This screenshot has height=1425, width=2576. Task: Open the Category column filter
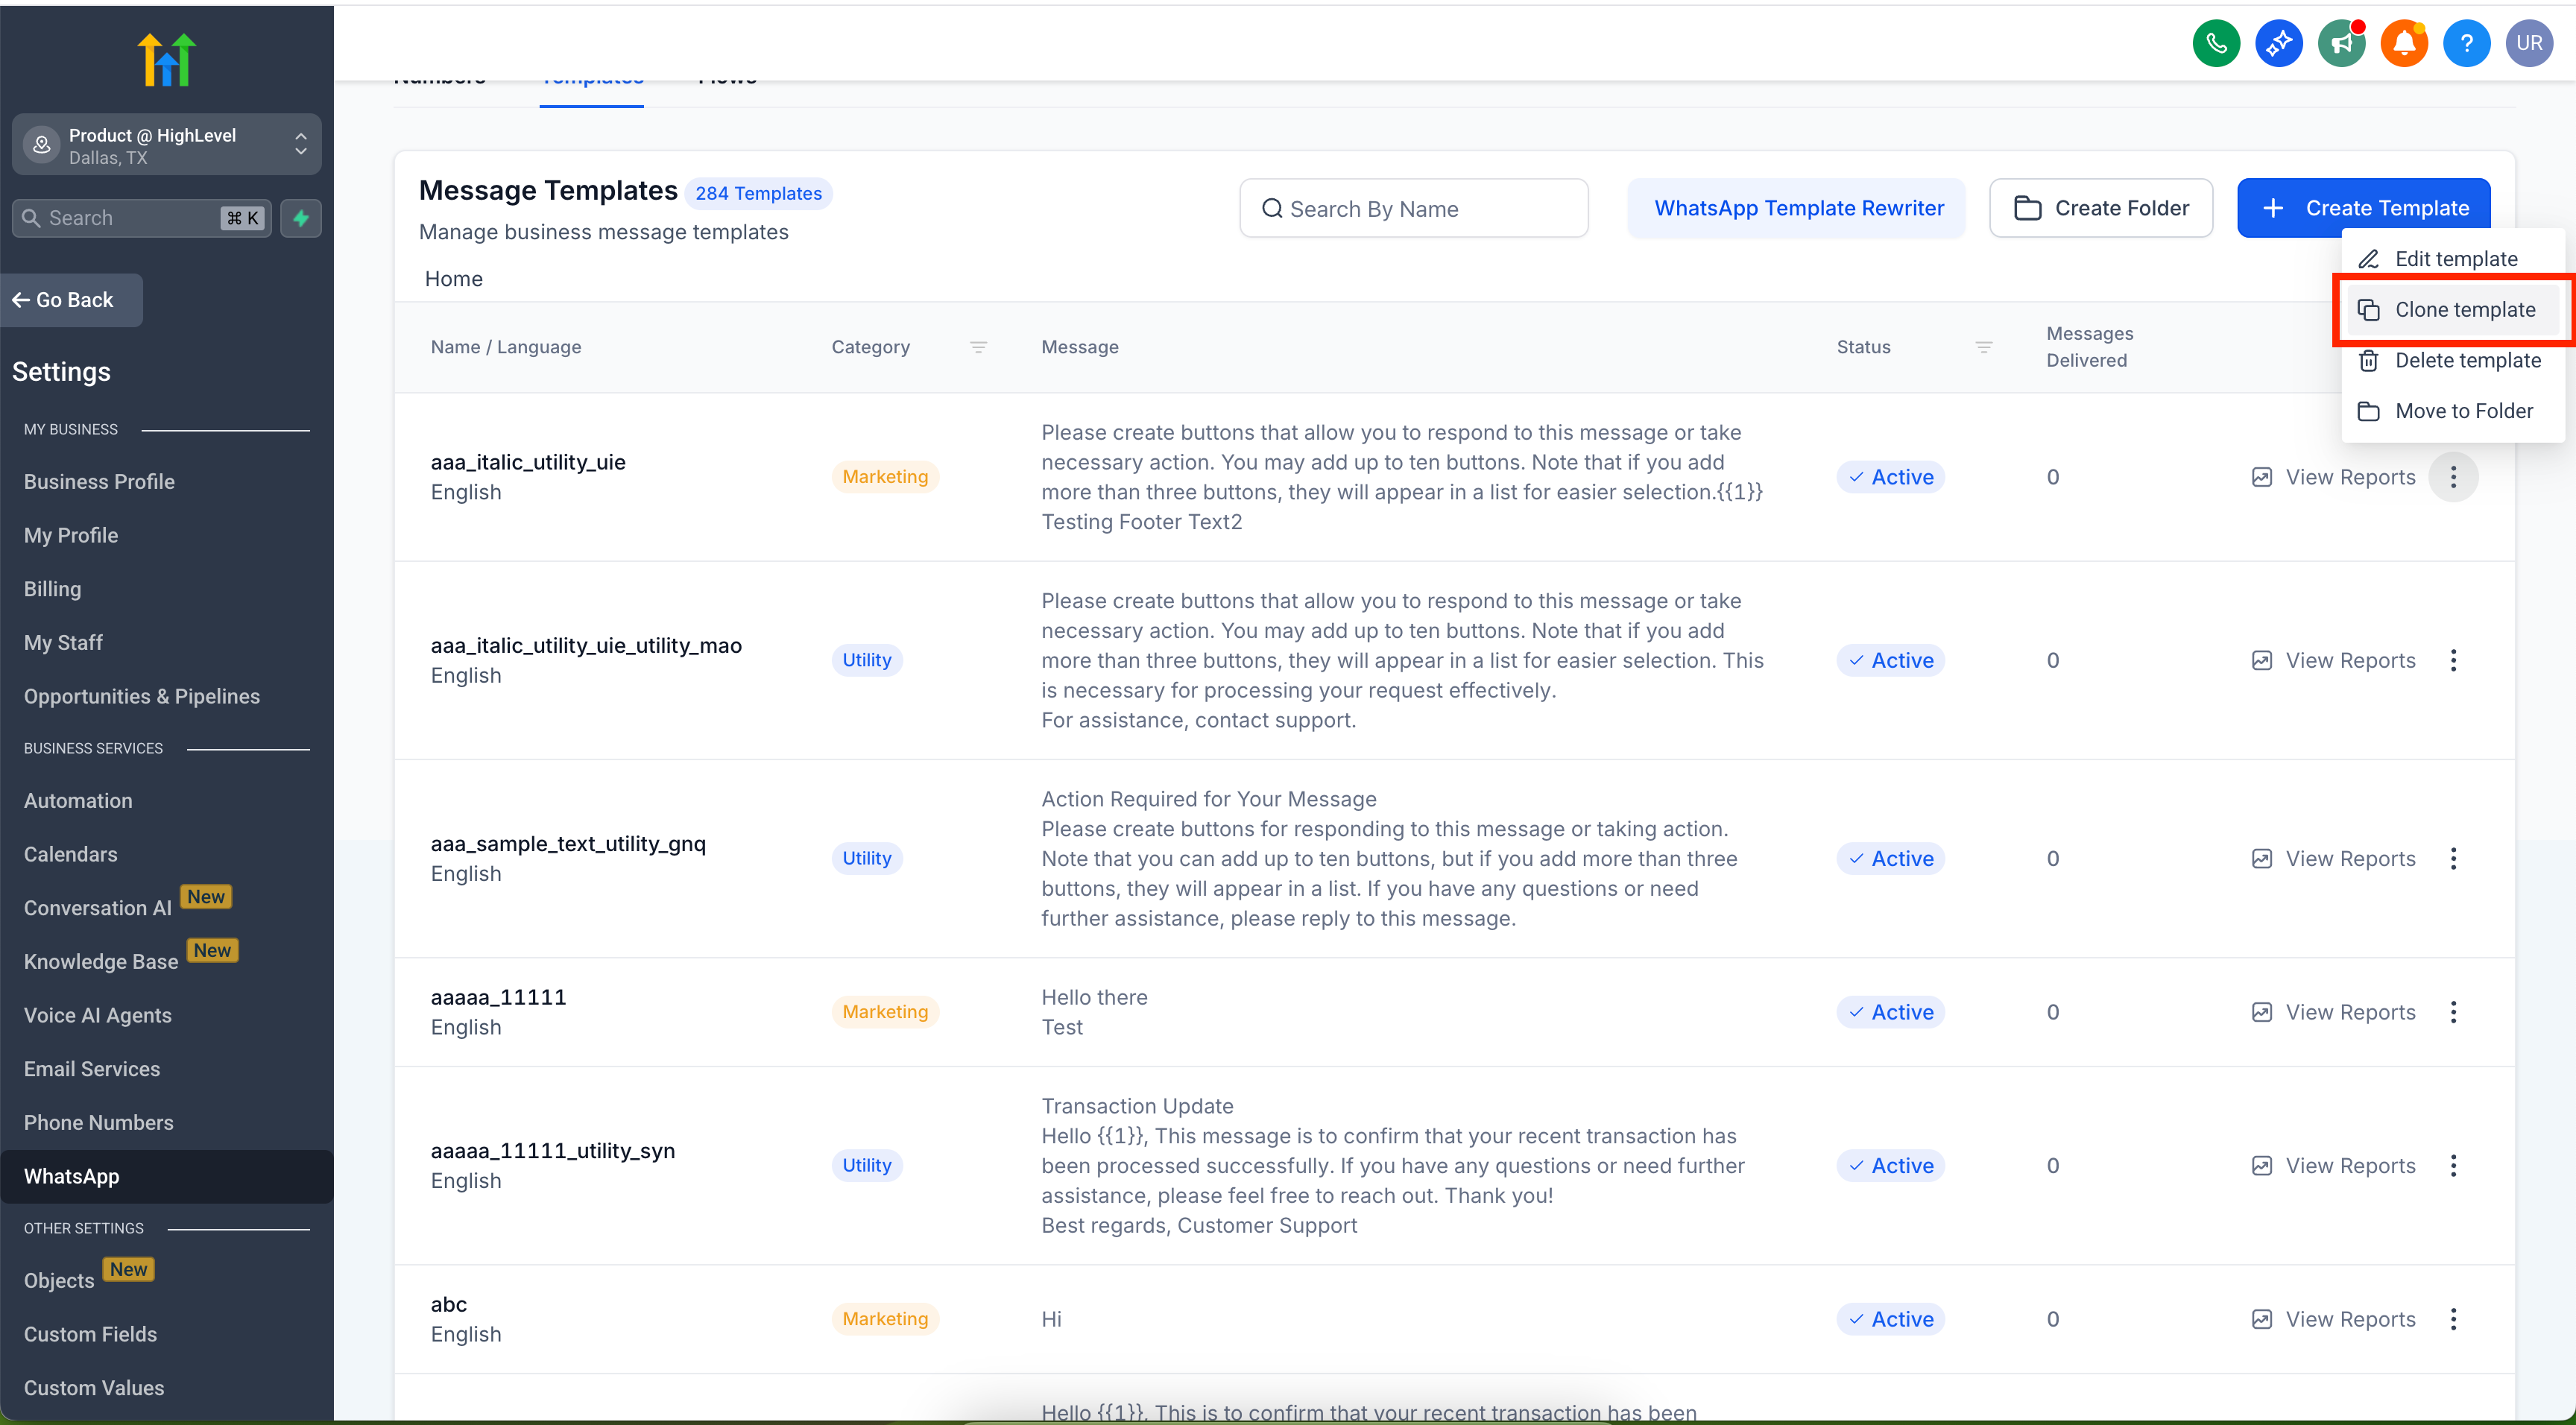click(x=978, y=347)
